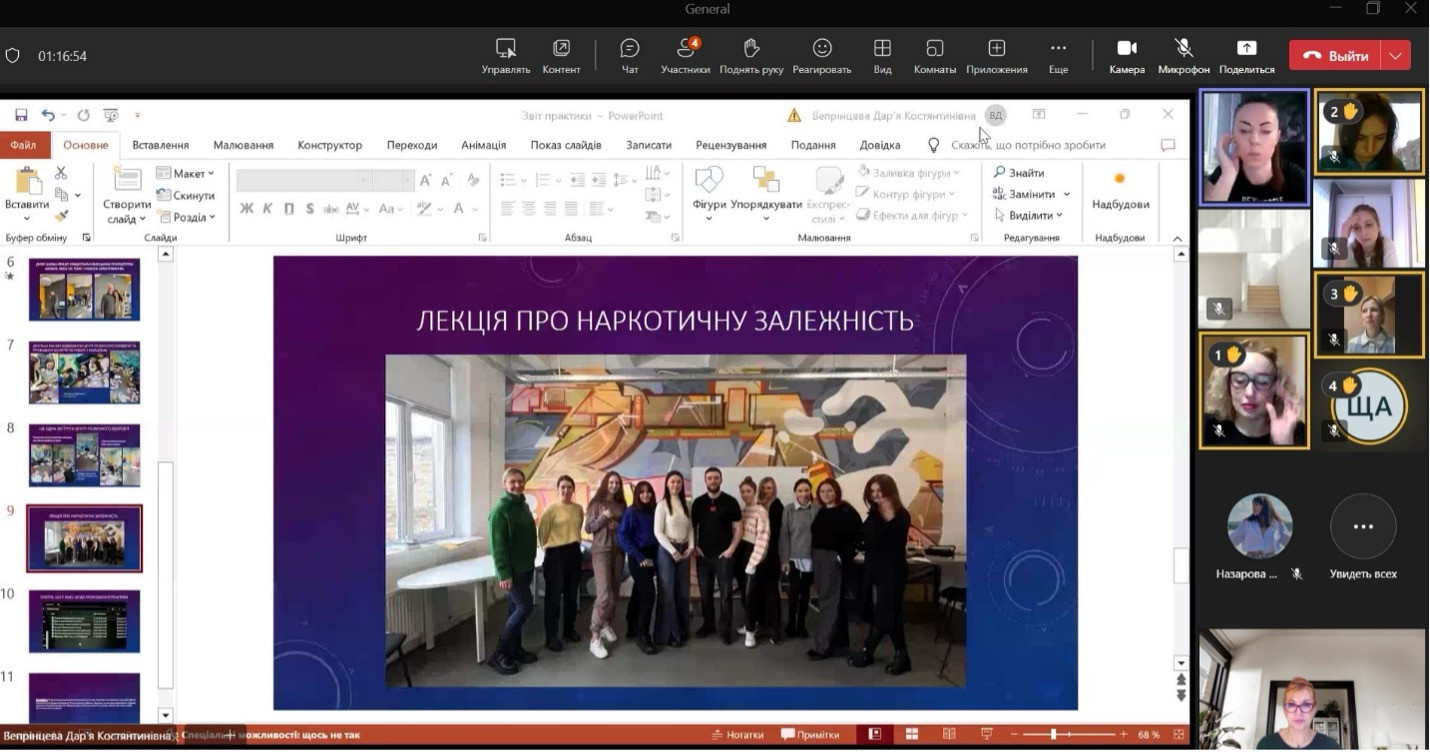Click the Share screen icon
Screen dimensions: 1430x754
(x=1246, y=56)
